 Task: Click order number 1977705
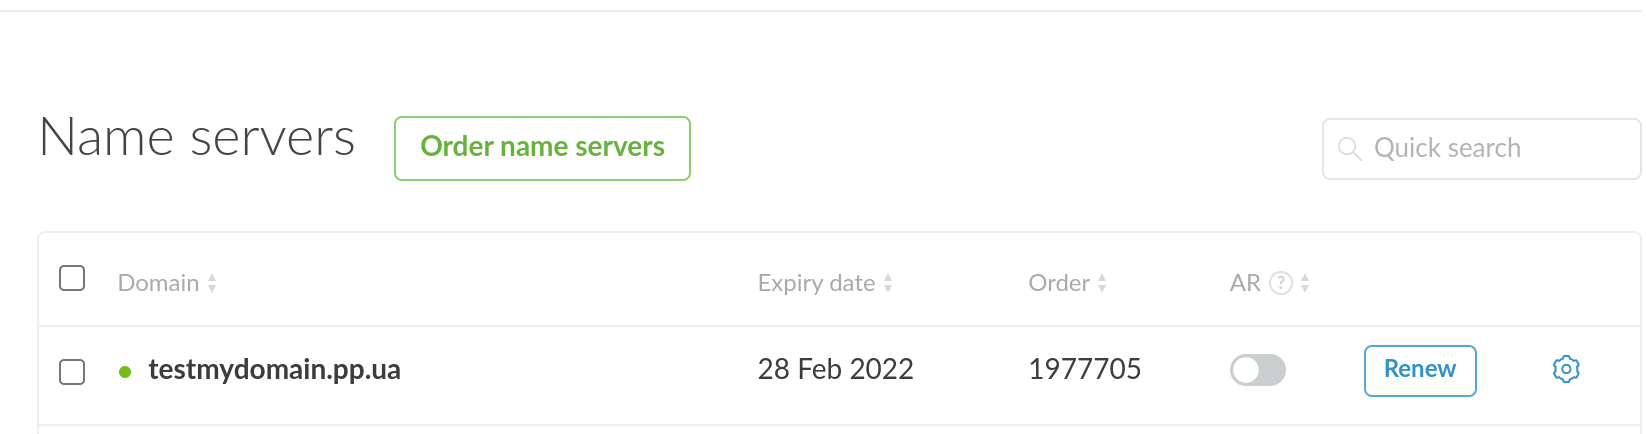click(1084, 370)
